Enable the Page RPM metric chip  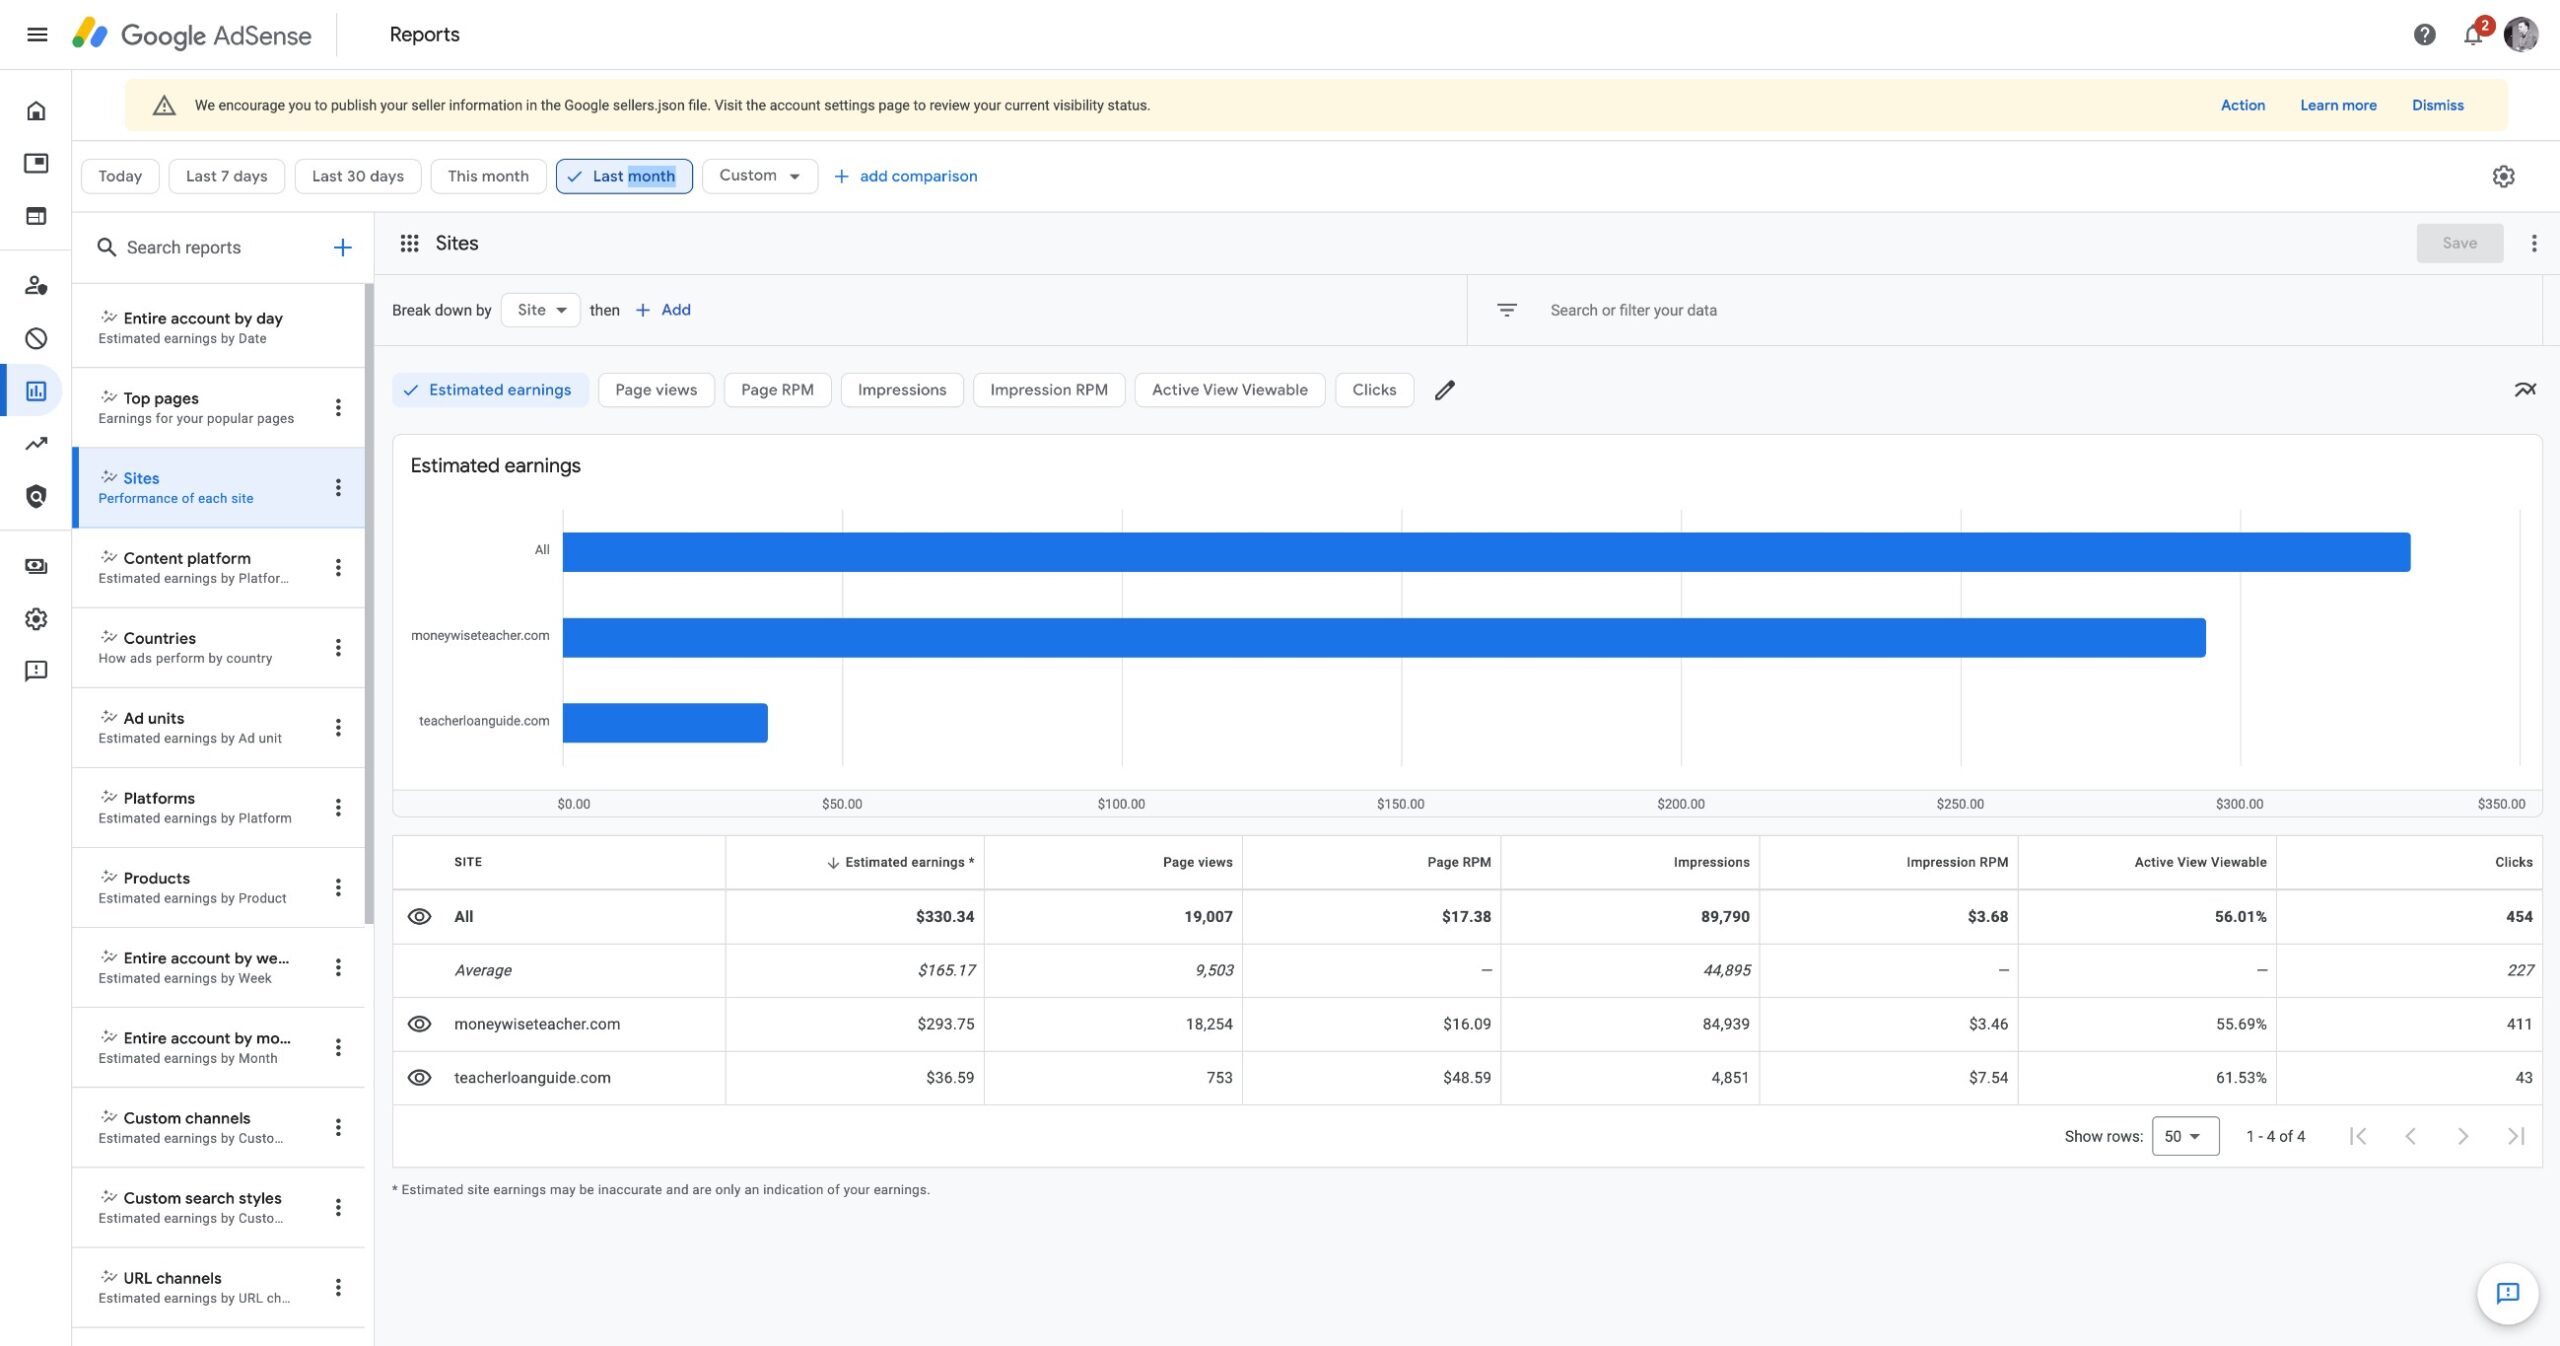777,390
